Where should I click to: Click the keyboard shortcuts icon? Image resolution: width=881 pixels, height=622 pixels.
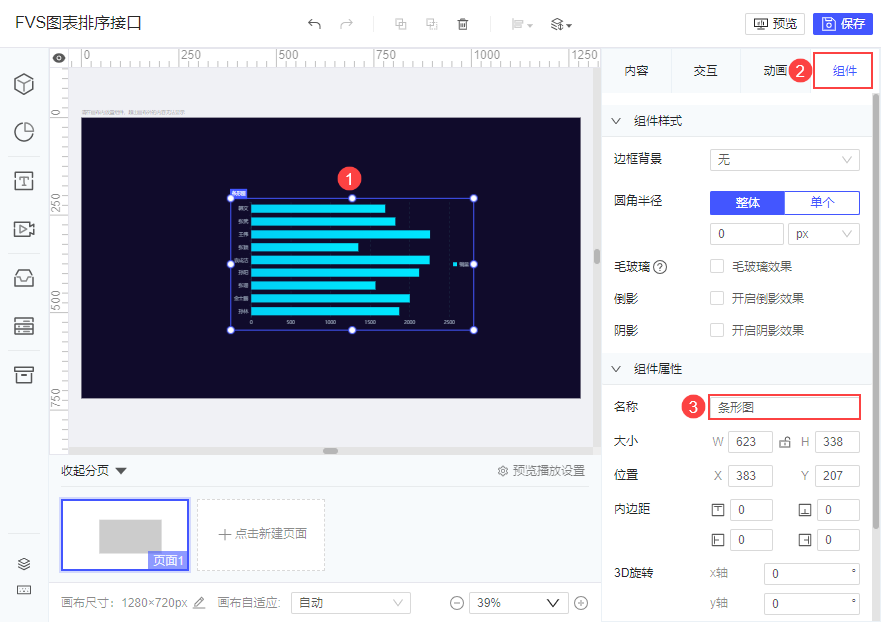24,589
